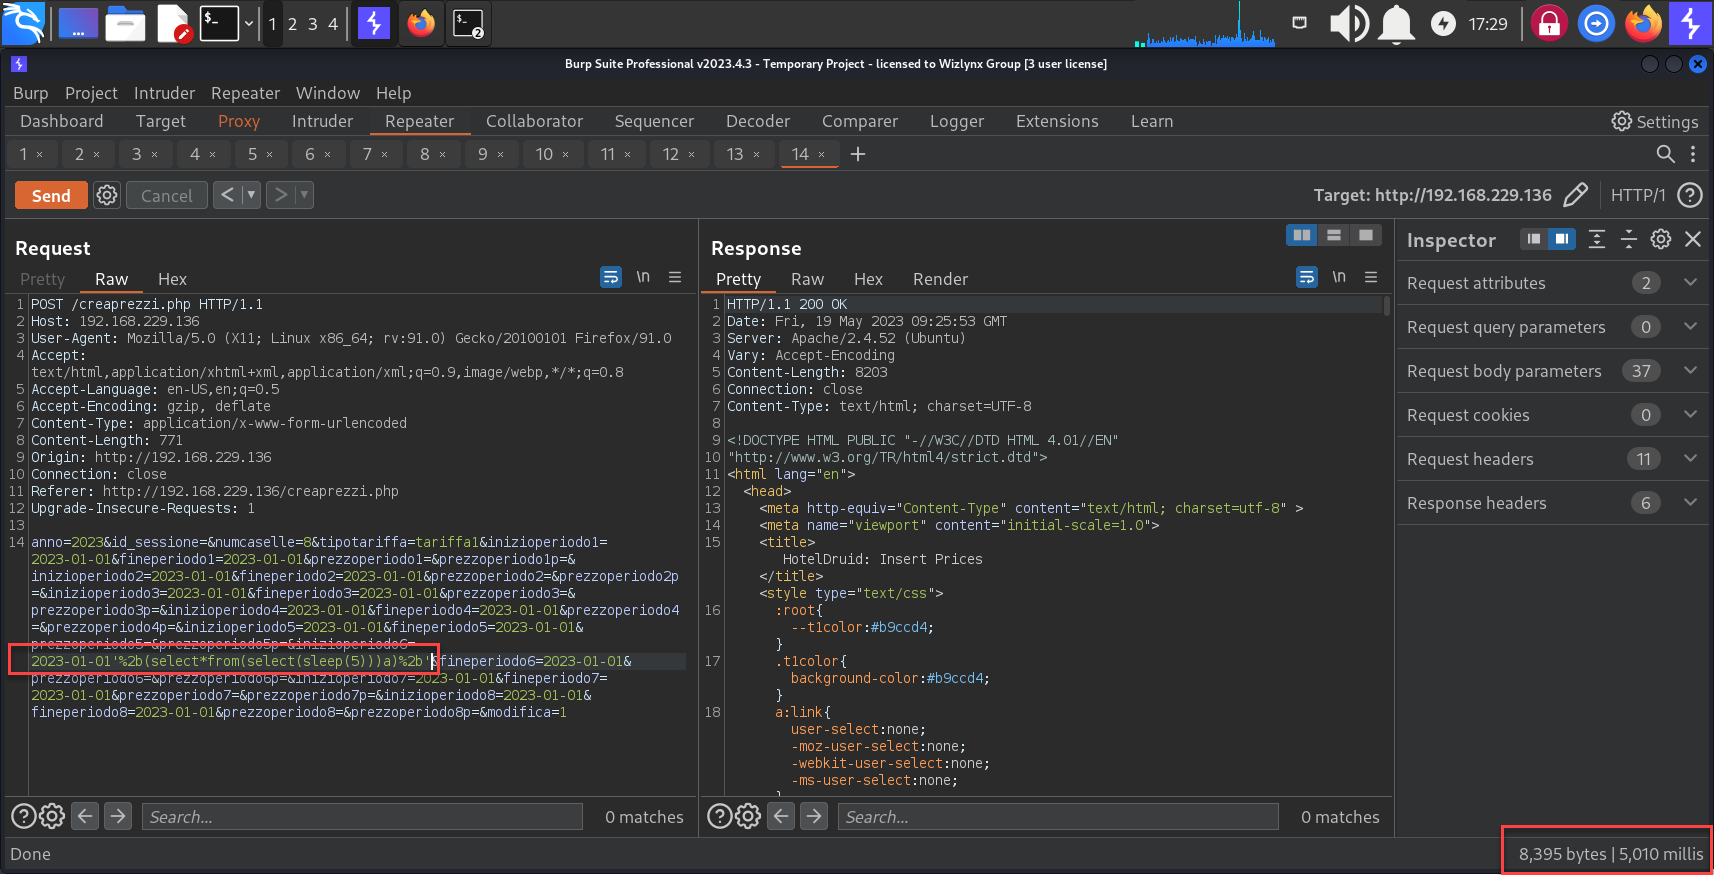Close the Inspector panel

pyautogui.click(x=1693, y=239)
